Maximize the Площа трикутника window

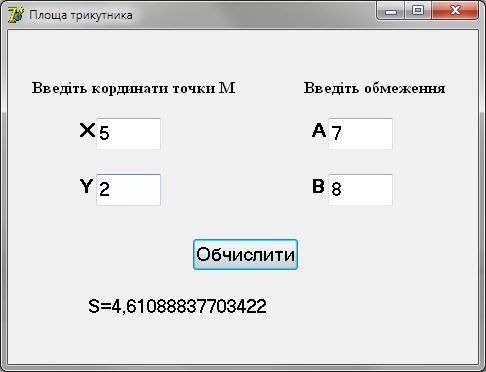coord(418,11)
